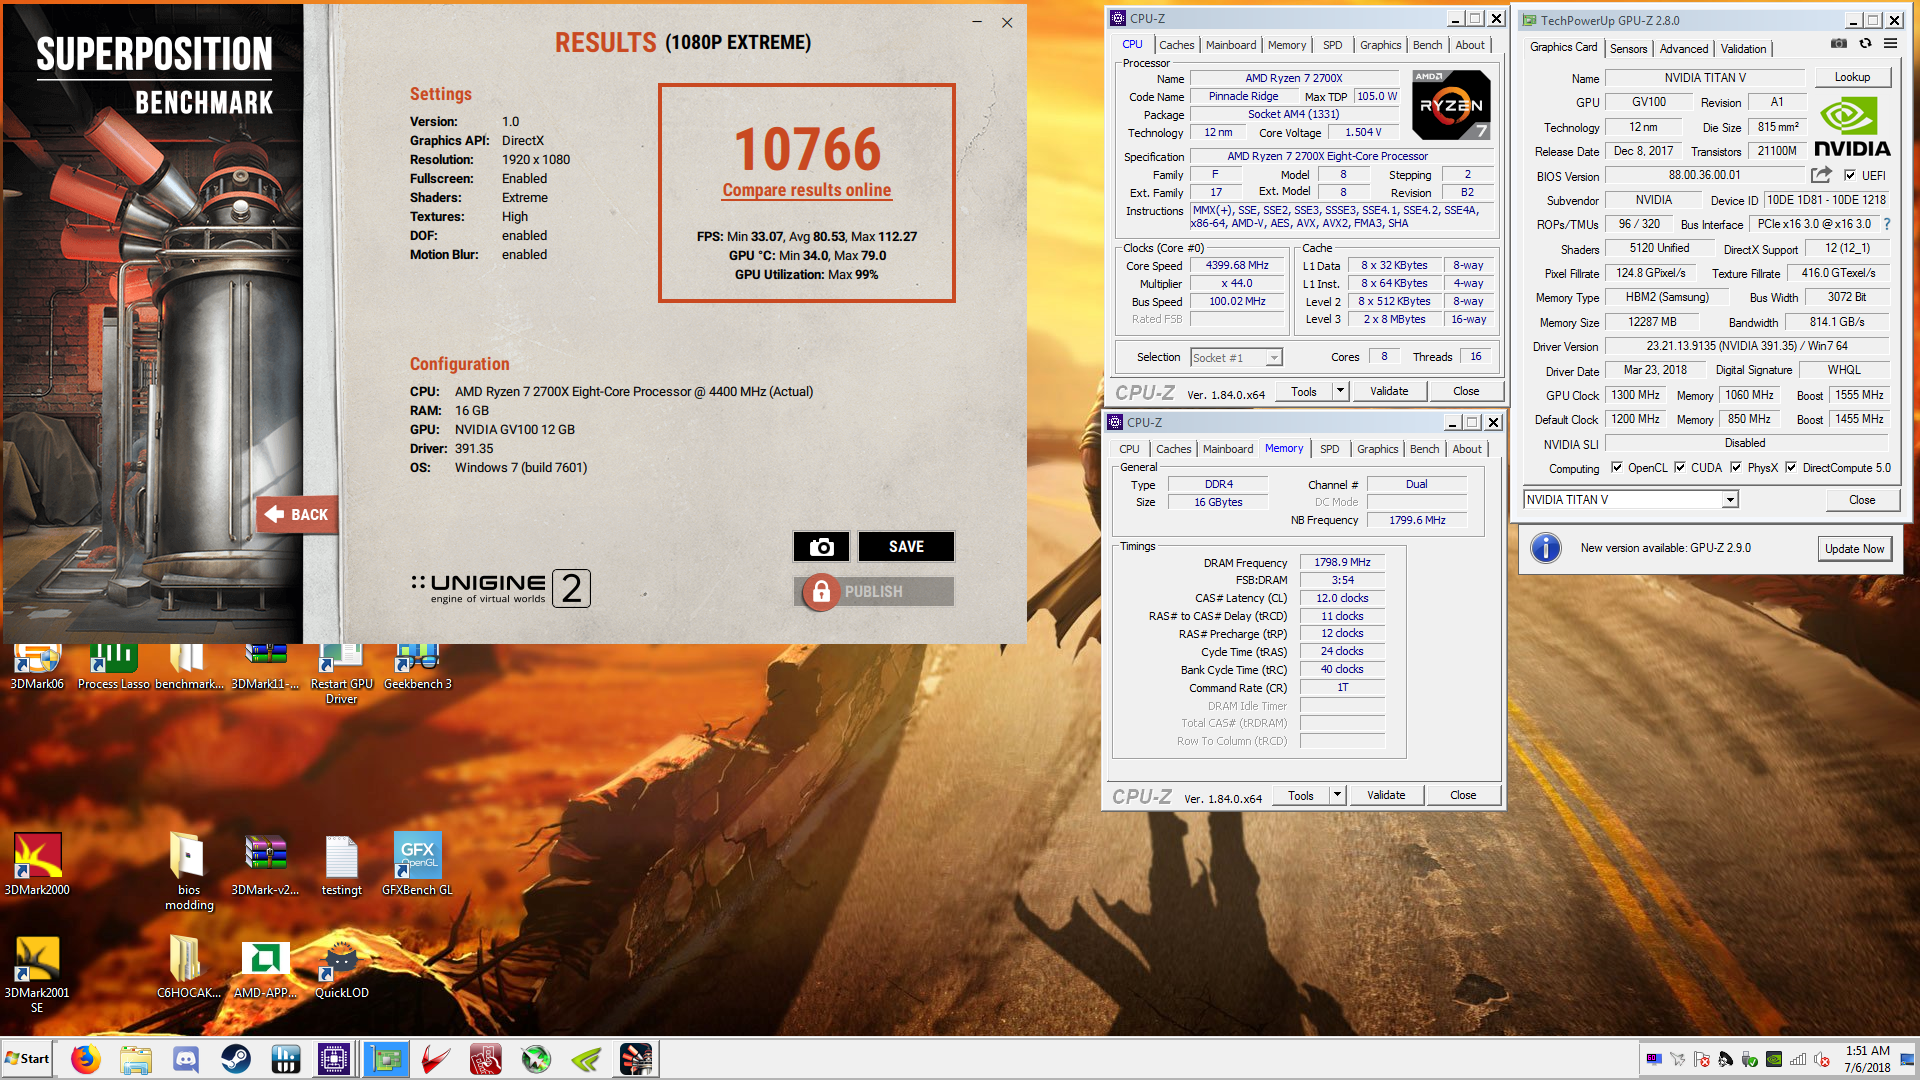Switch to Advanced tab in GPU-Z
This screenshot has height=1080, width=1920.
pyautogui.click(x=1684, y=48)
